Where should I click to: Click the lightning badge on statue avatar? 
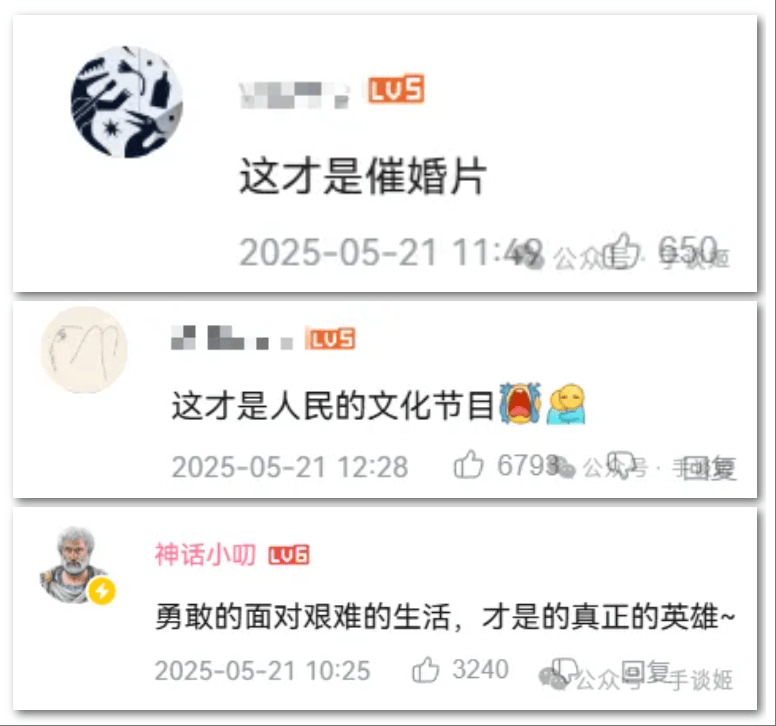click(x=102, y=591)
